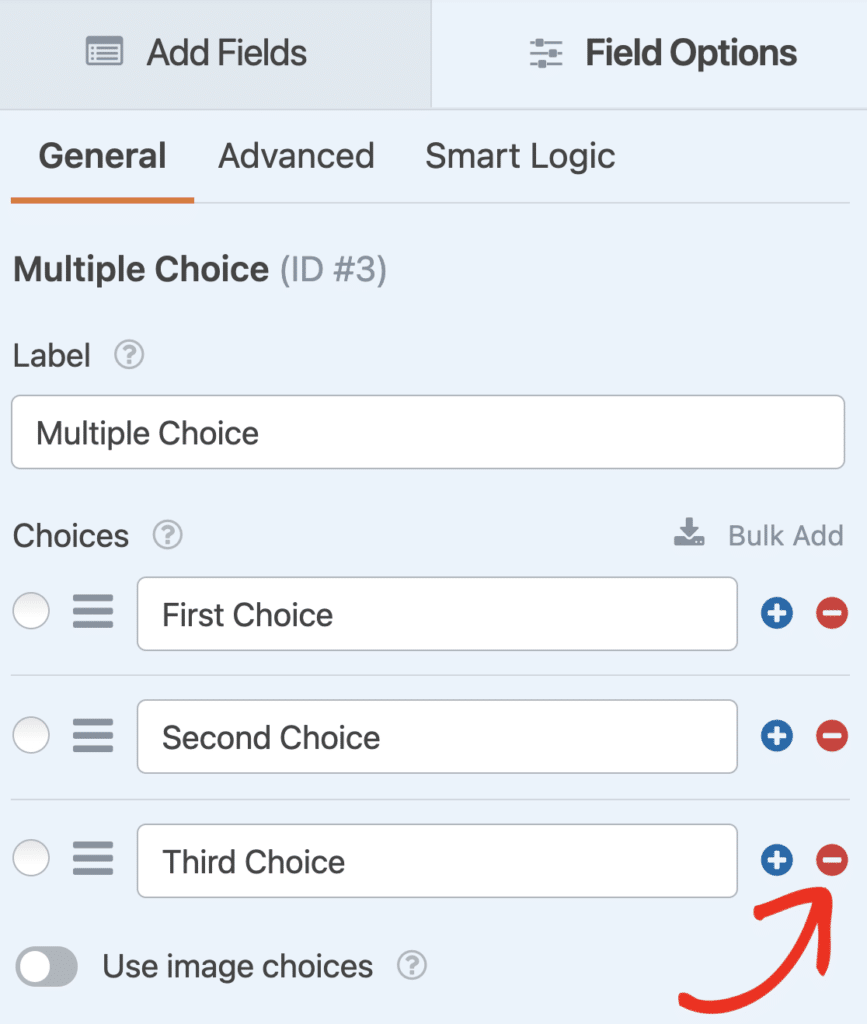
Task: Open the Bulk Add download icon
Action: point(688,532)
